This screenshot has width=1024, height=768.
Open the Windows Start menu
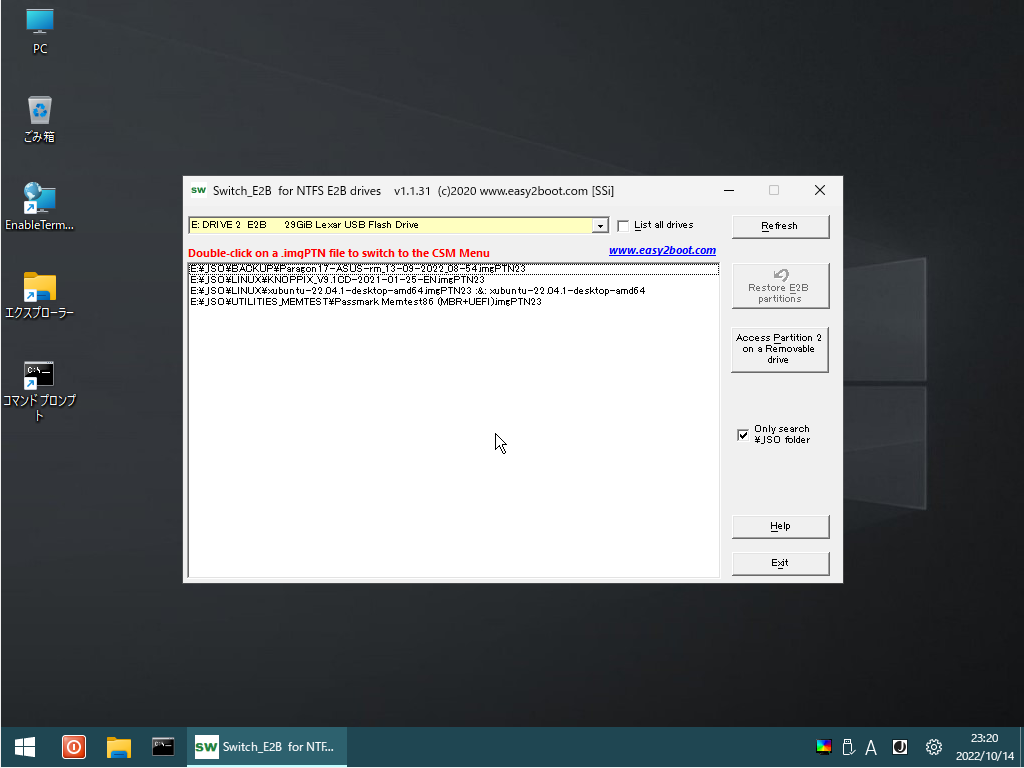click(x=25, y=746)
